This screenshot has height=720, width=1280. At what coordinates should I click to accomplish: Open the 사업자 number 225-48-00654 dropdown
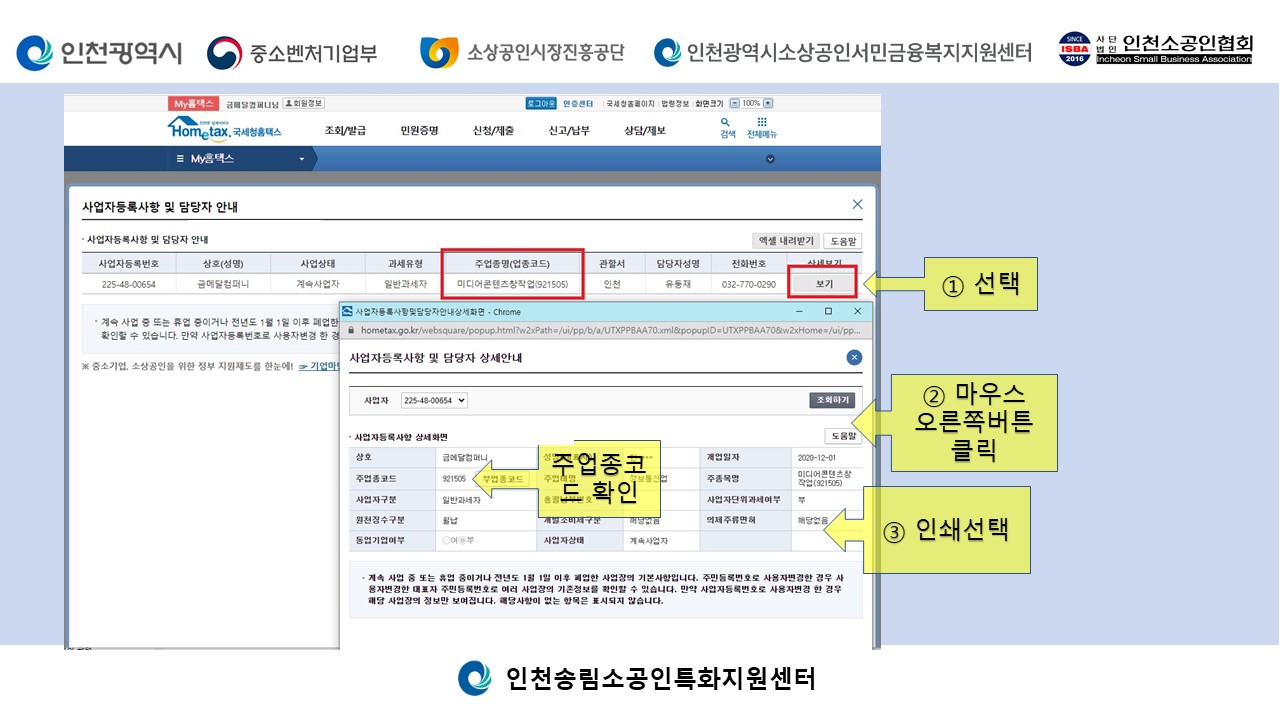pyautogui.click(x=434, y=400)
